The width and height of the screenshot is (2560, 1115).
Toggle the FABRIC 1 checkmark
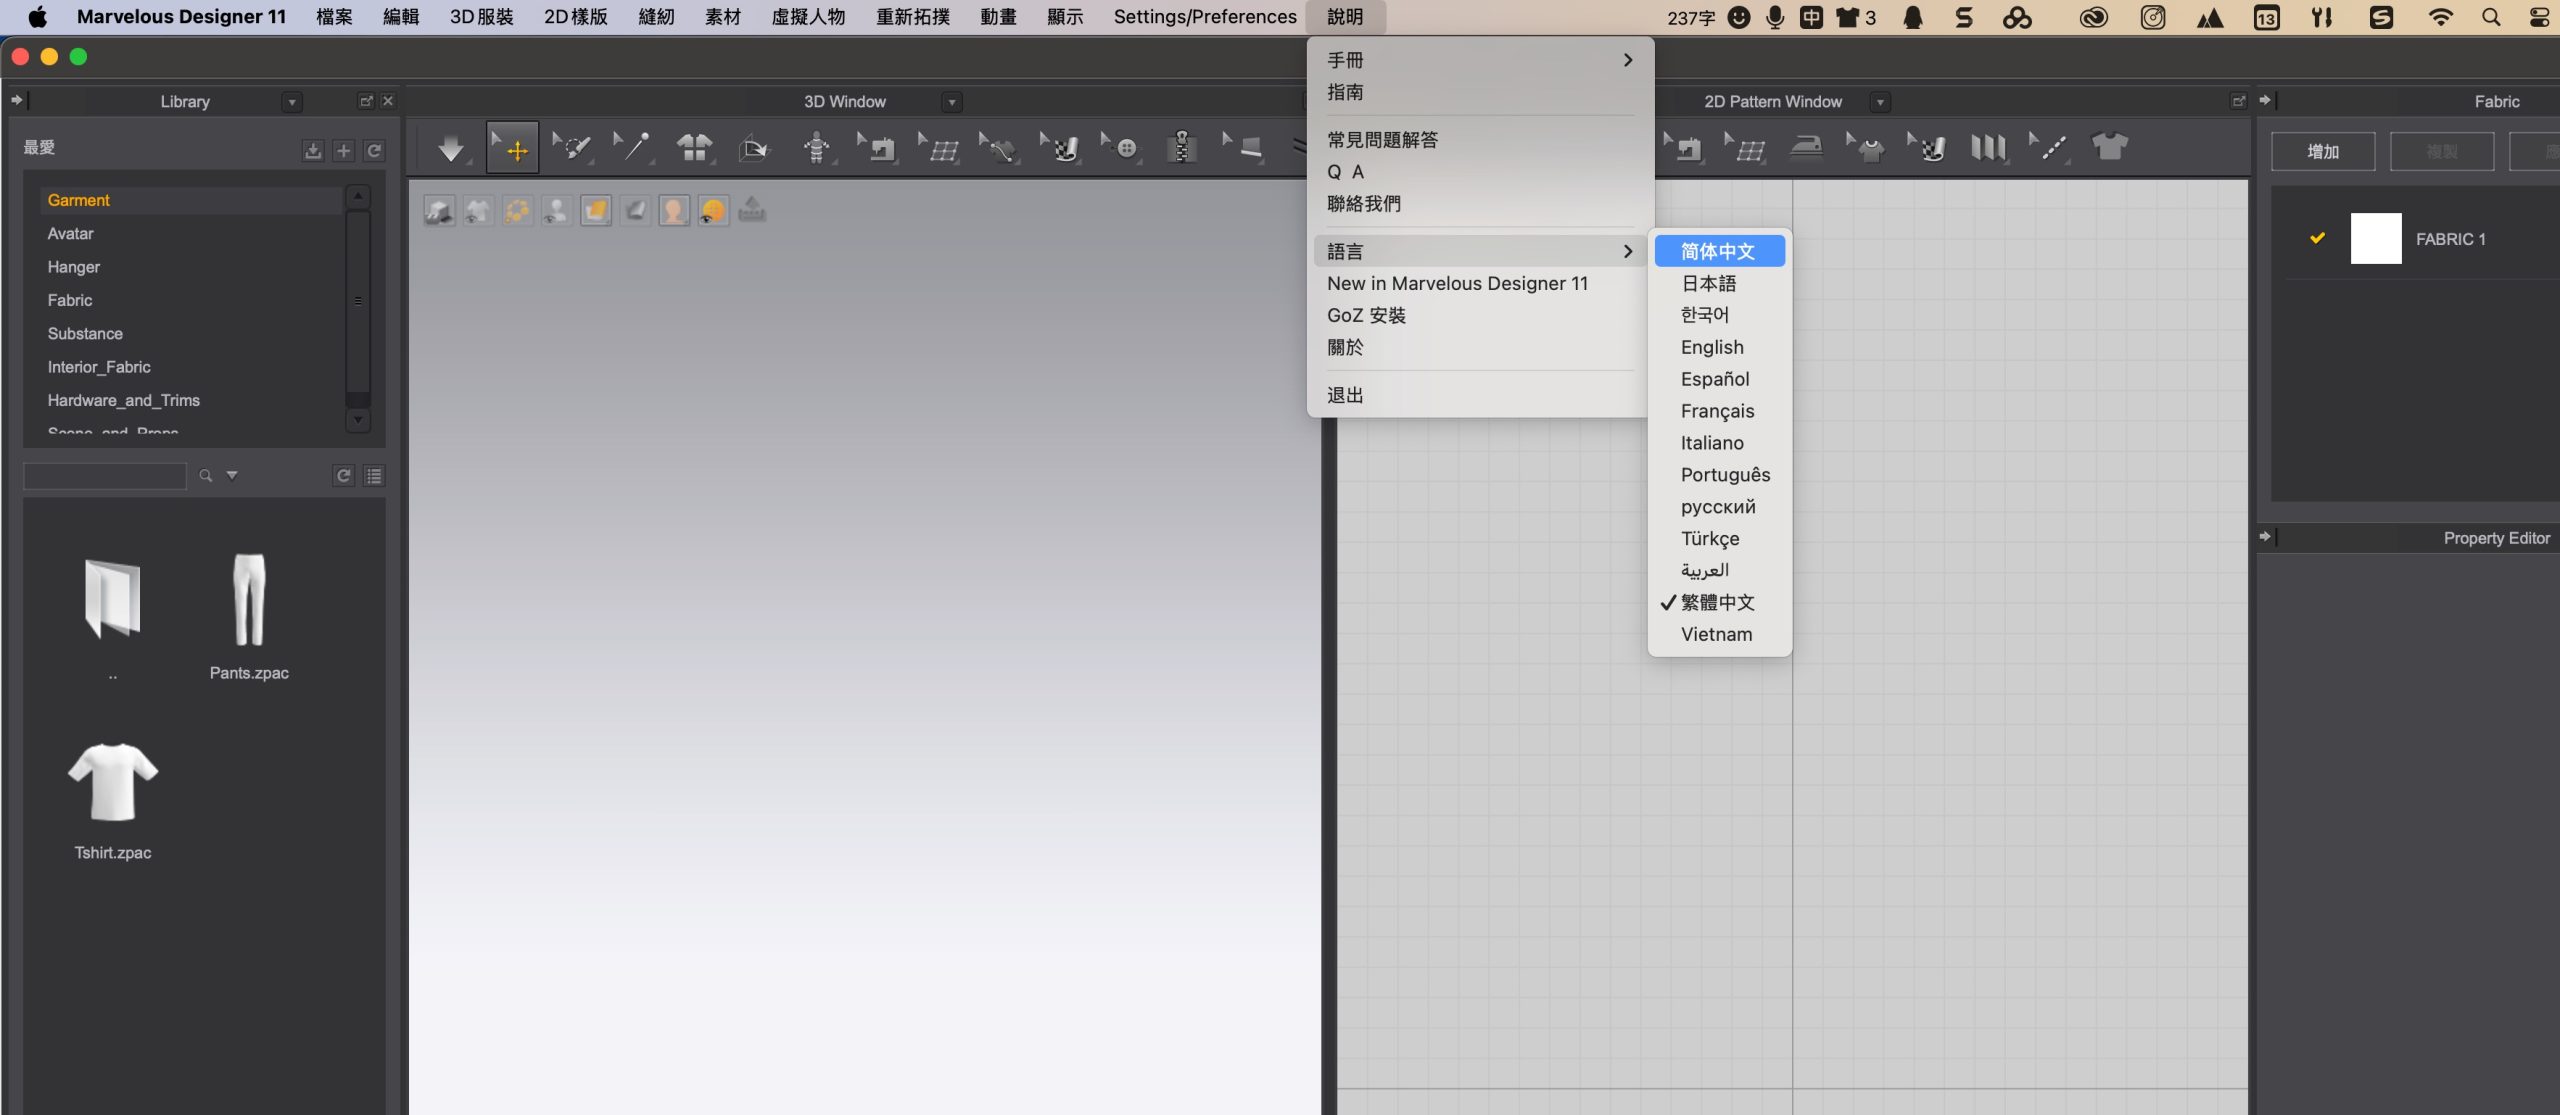(x=2317, y=238)
